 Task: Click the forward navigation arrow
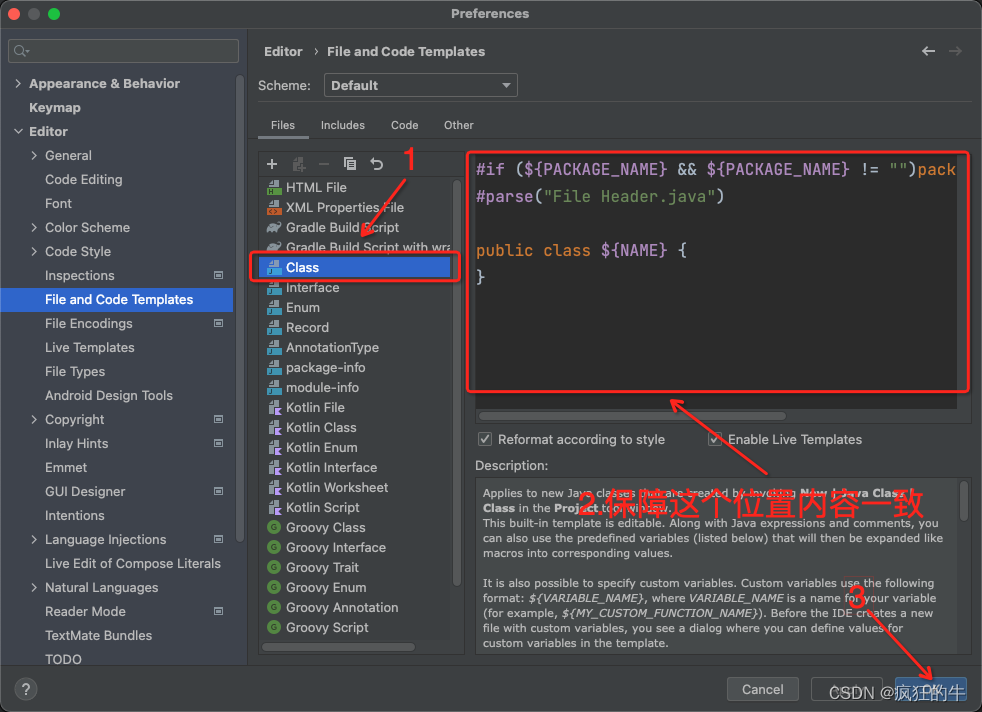click(955, 51)
